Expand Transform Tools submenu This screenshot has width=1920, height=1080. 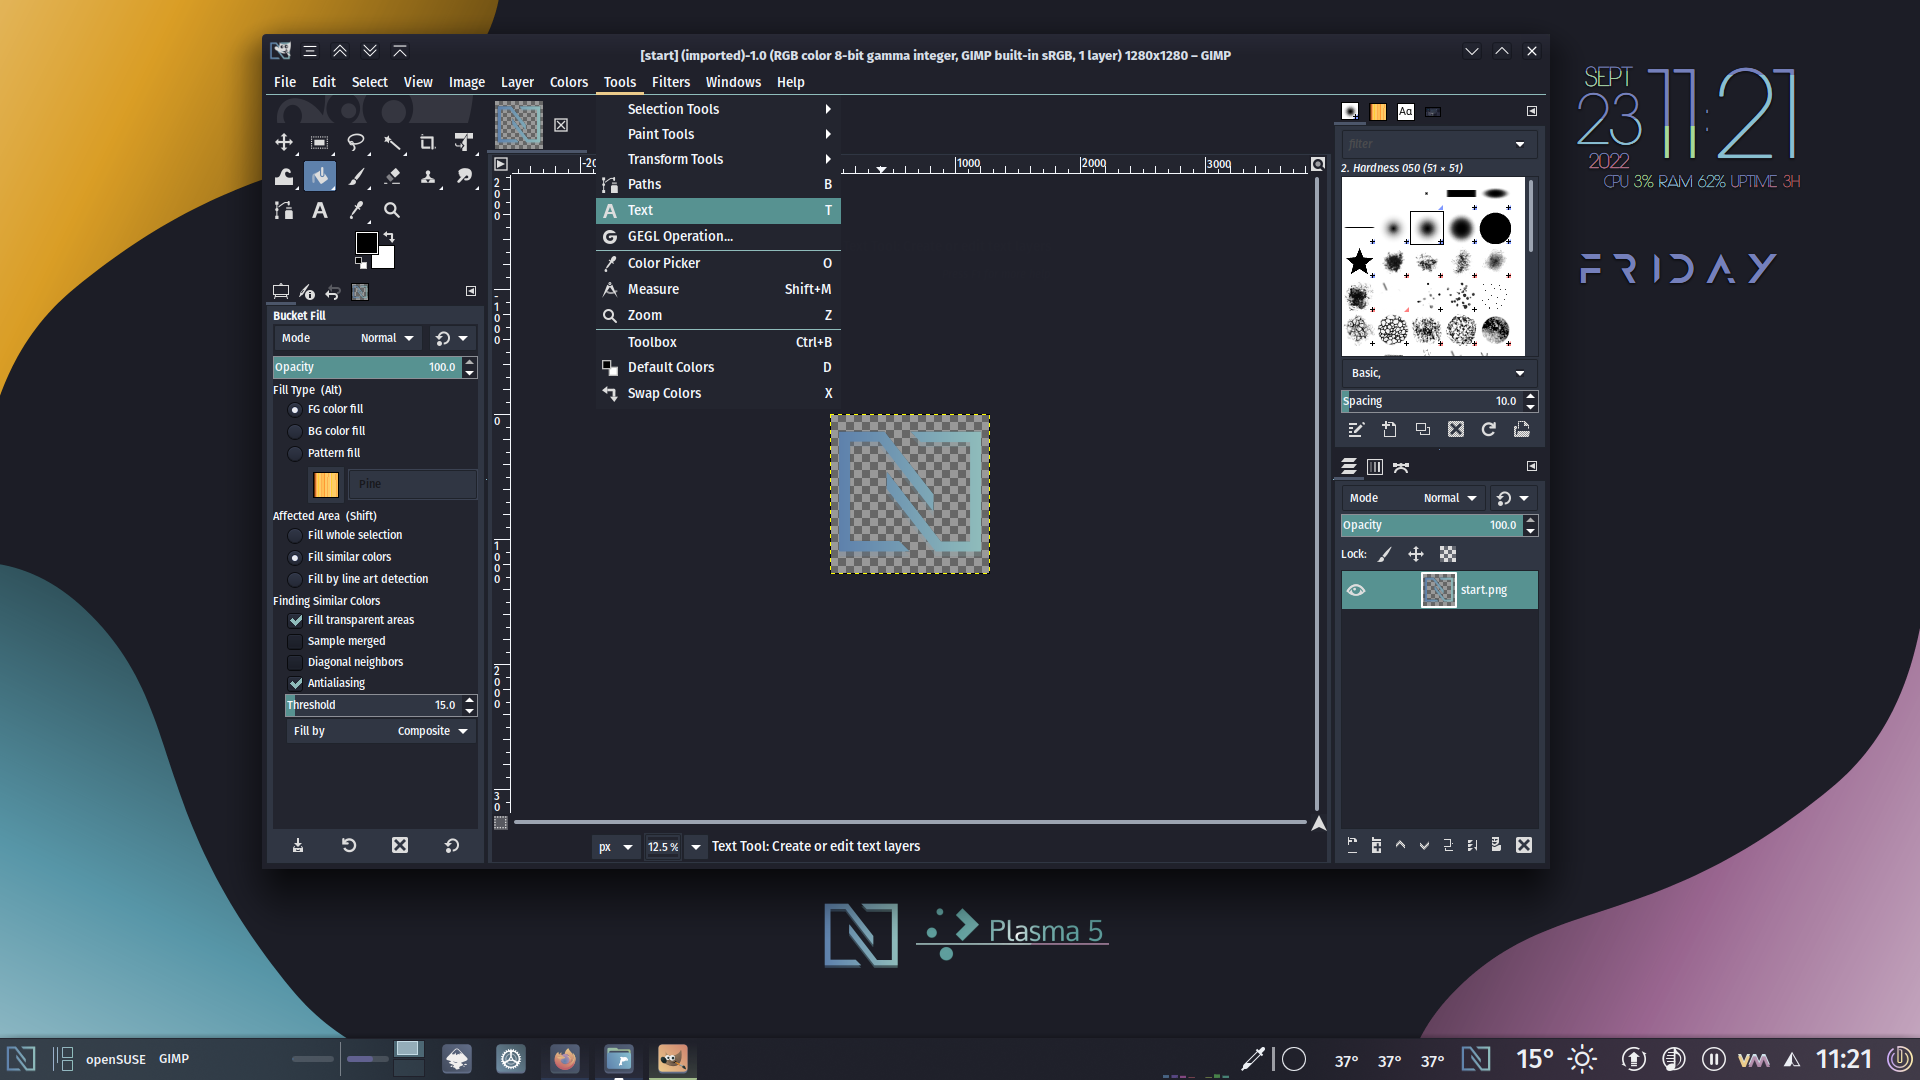click(x=718, y=159)
